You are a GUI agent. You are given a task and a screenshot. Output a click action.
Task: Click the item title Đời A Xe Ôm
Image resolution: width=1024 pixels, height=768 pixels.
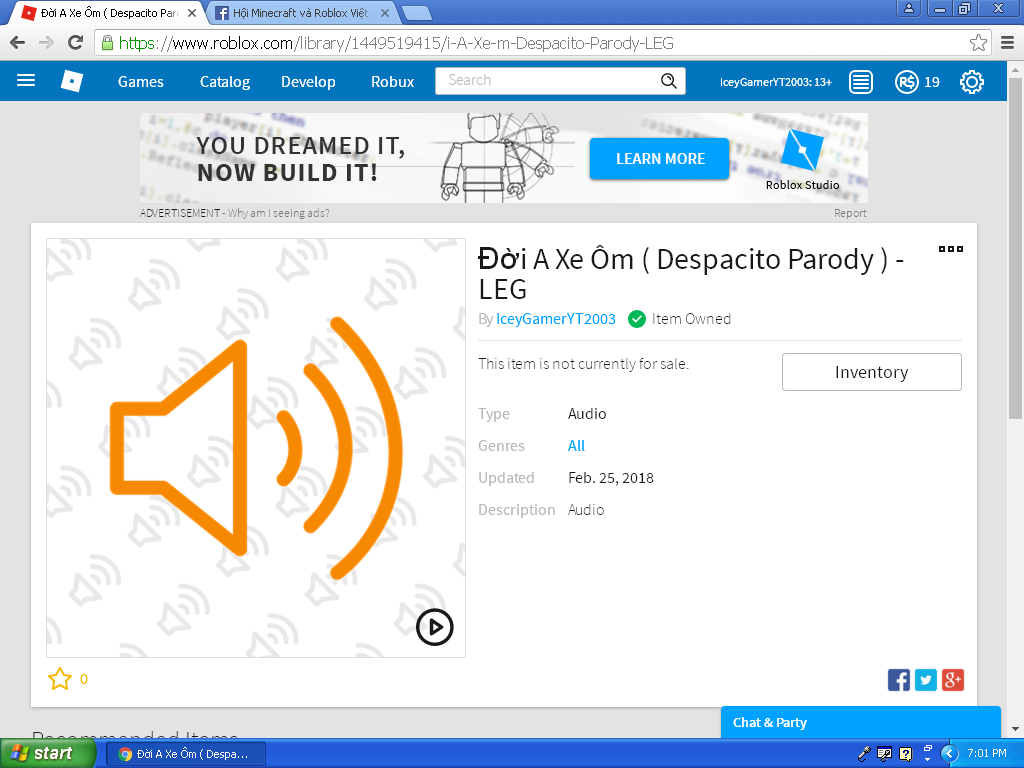tap(691, 274)
